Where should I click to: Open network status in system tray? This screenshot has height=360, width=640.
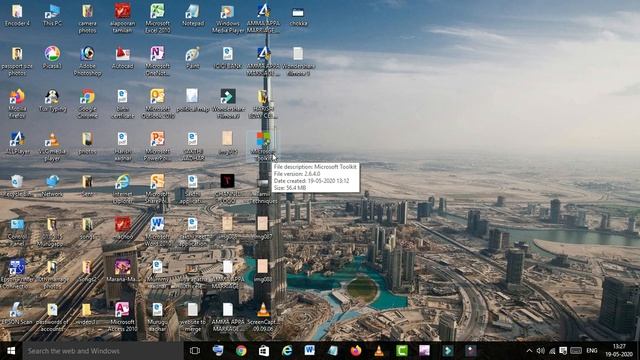click(552, 351)
